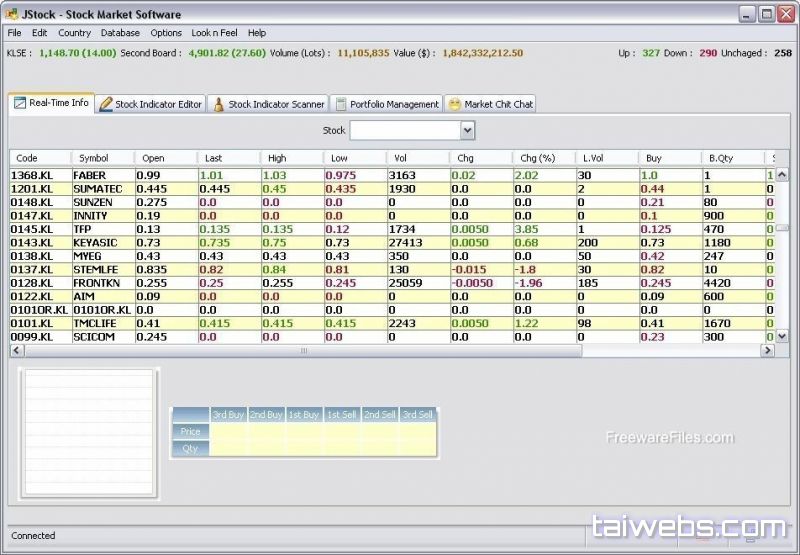
Task: Expand the Stock combo box dropdown arrow
Action: 467,131
